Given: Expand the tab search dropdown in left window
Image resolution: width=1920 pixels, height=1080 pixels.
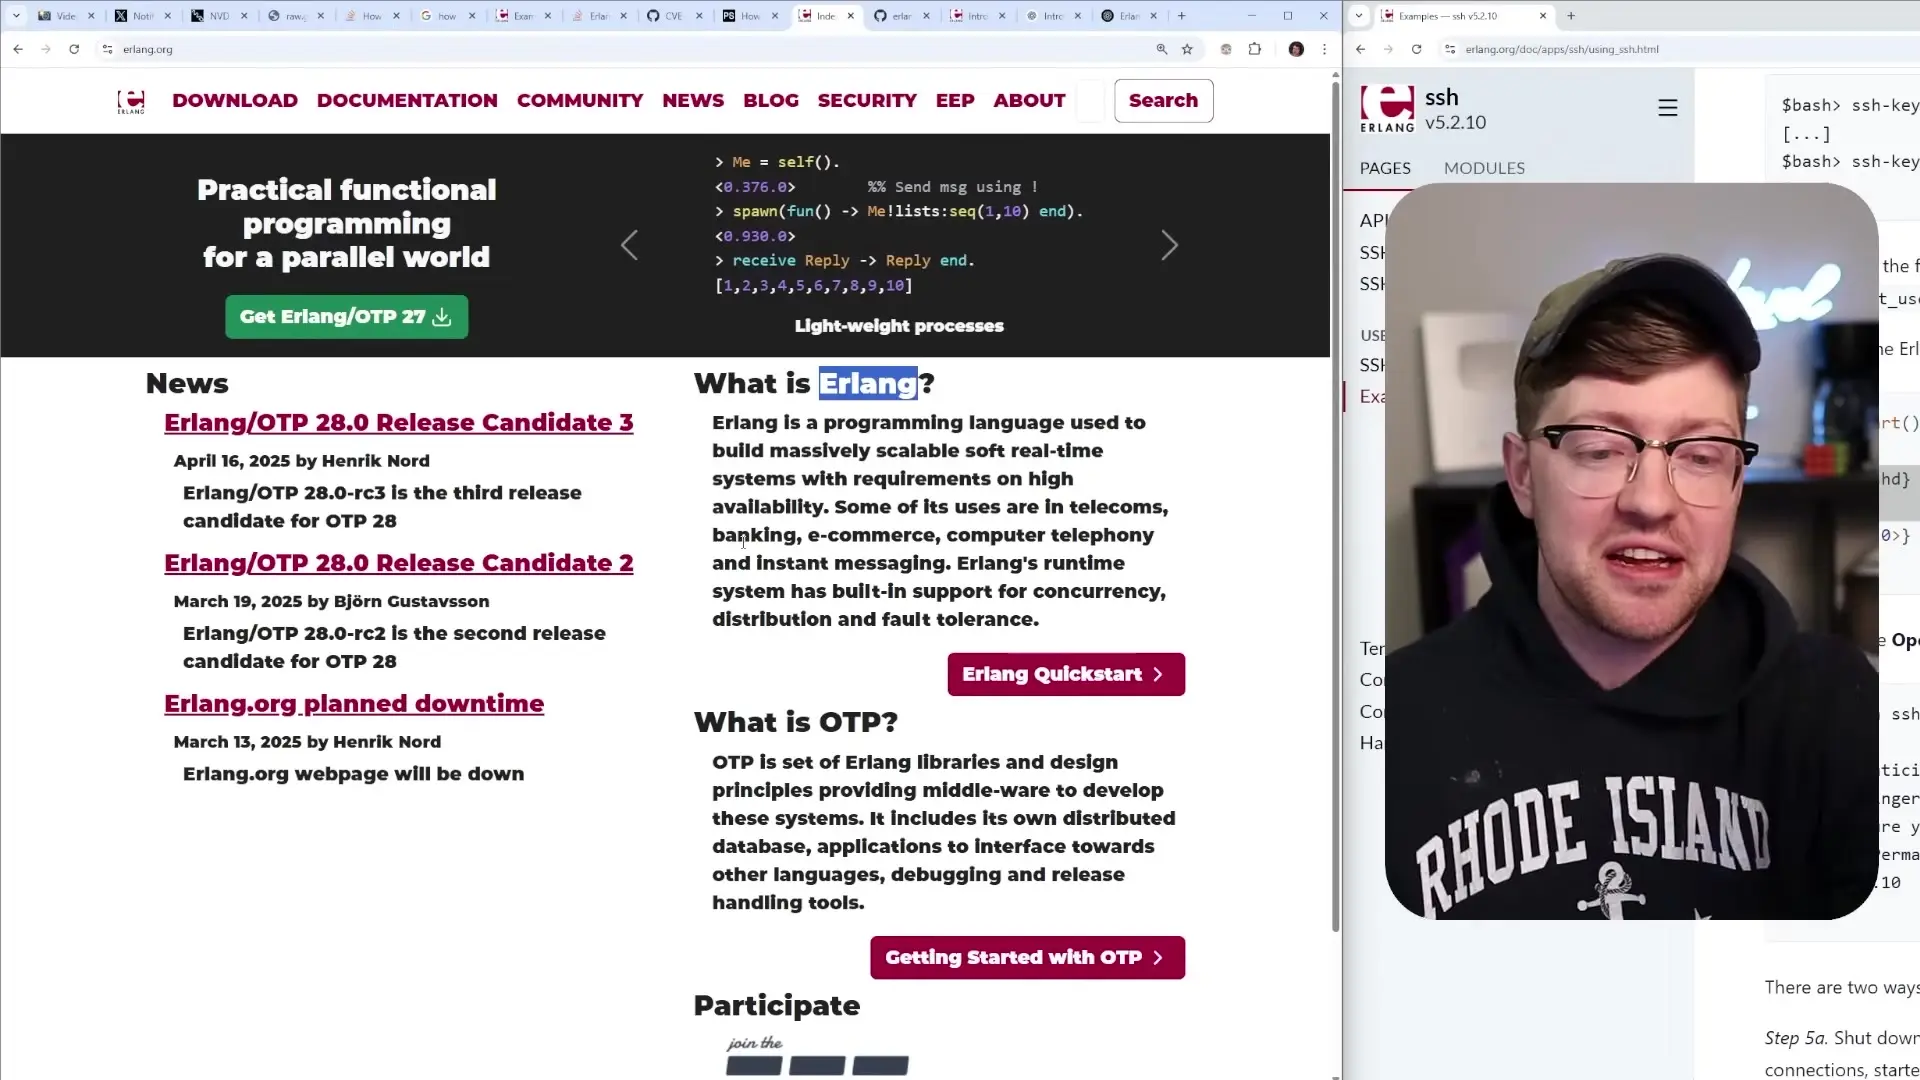Looking at the screenshot, I should tap(16, 16).
